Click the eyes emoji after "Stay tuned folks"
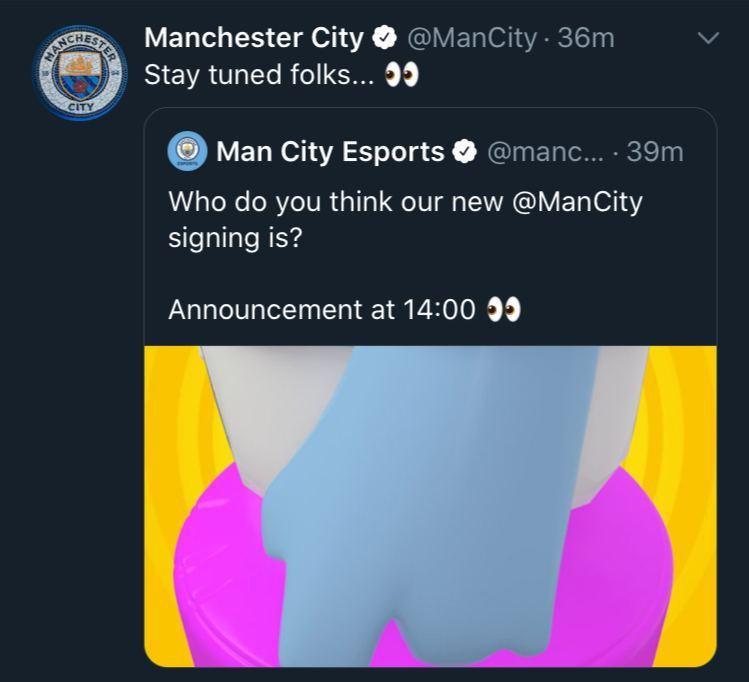This screenshot has width=749, height=682. point(402,77)
